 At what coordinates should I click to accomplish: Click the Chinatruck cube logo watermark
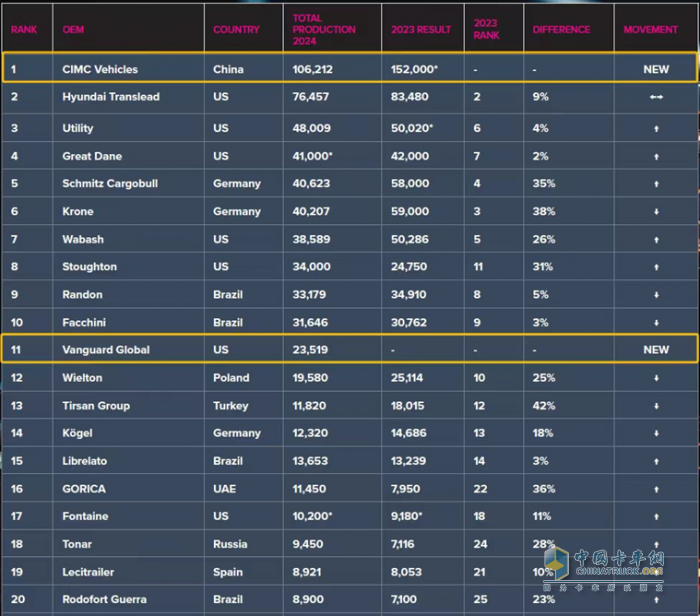click(557, 562)
